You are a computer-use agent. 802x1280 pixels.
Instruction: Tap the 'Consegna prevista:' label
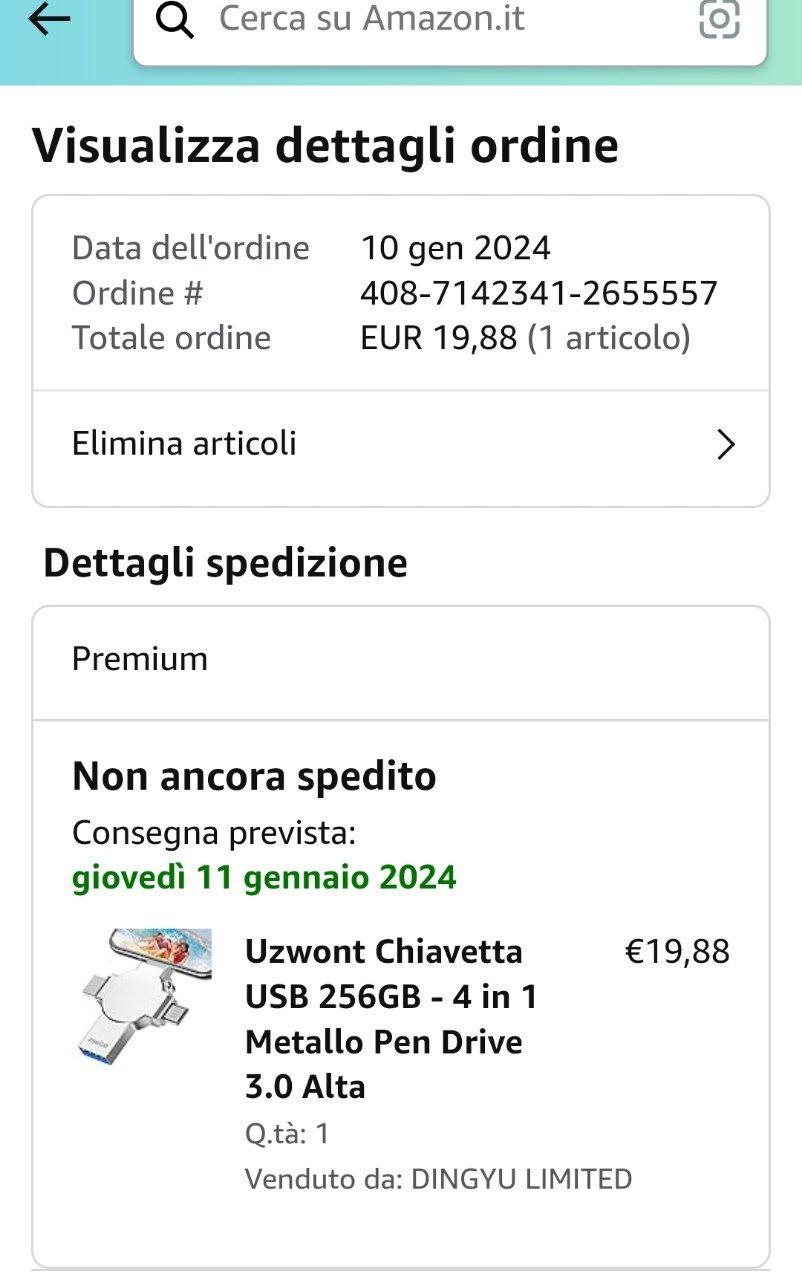214,832
